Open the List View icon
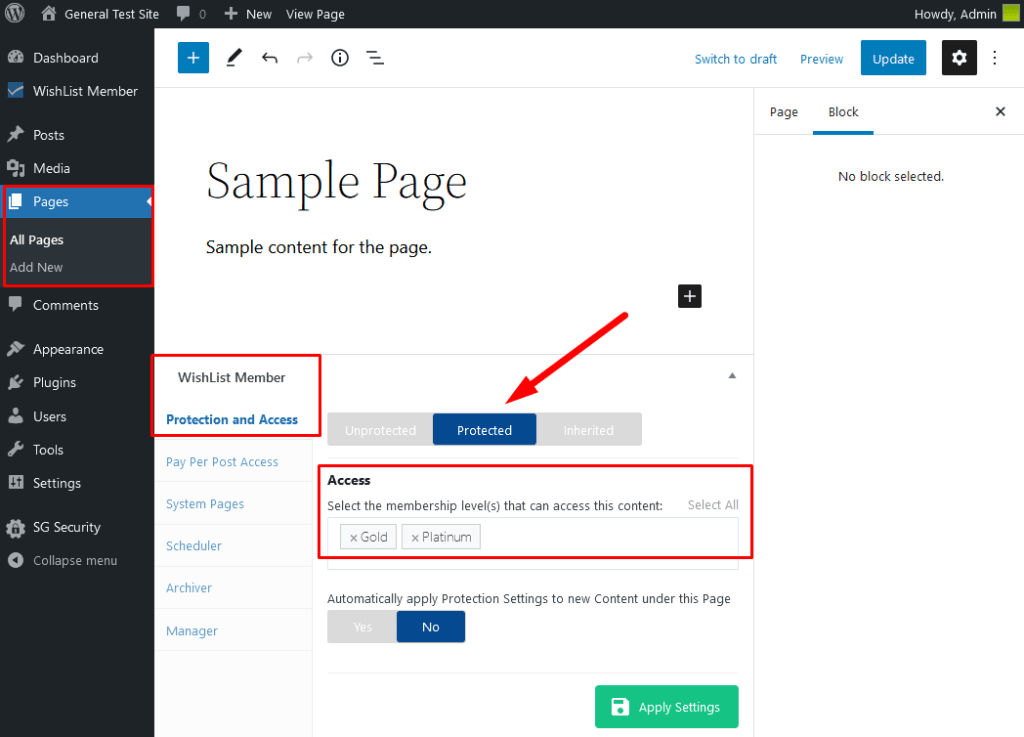Image resolution: width=1024 pixels, height=737 pixels. click(375, 58)
